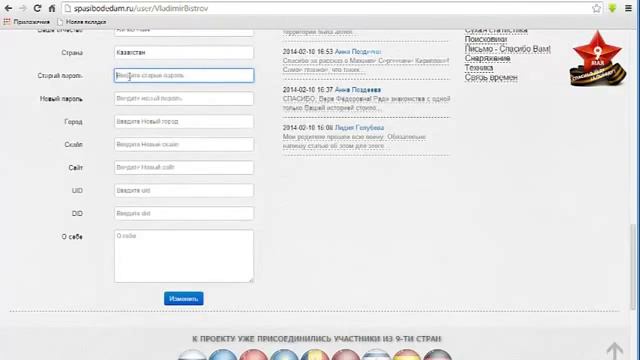Bookmark this page with the star icon

coord(596,8)
